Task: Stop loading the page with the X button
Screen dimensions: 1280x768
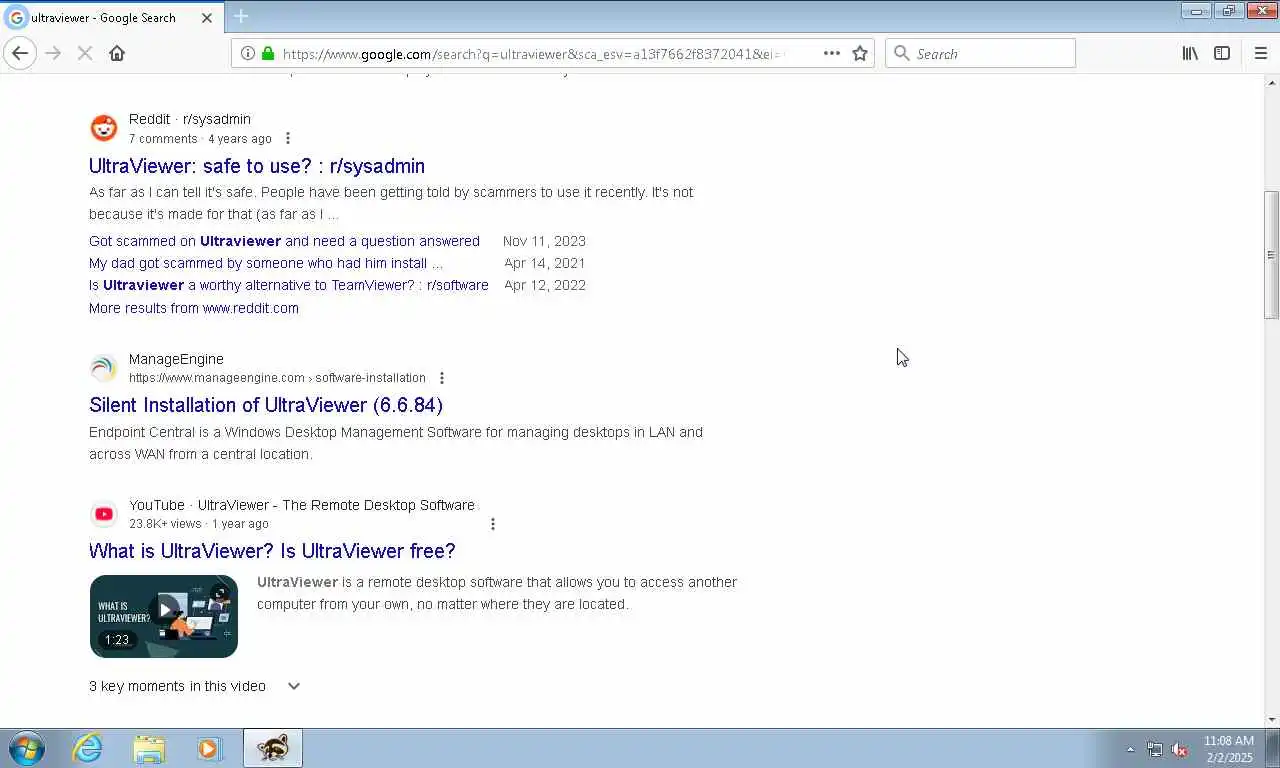Action: [x=85, y=53]
